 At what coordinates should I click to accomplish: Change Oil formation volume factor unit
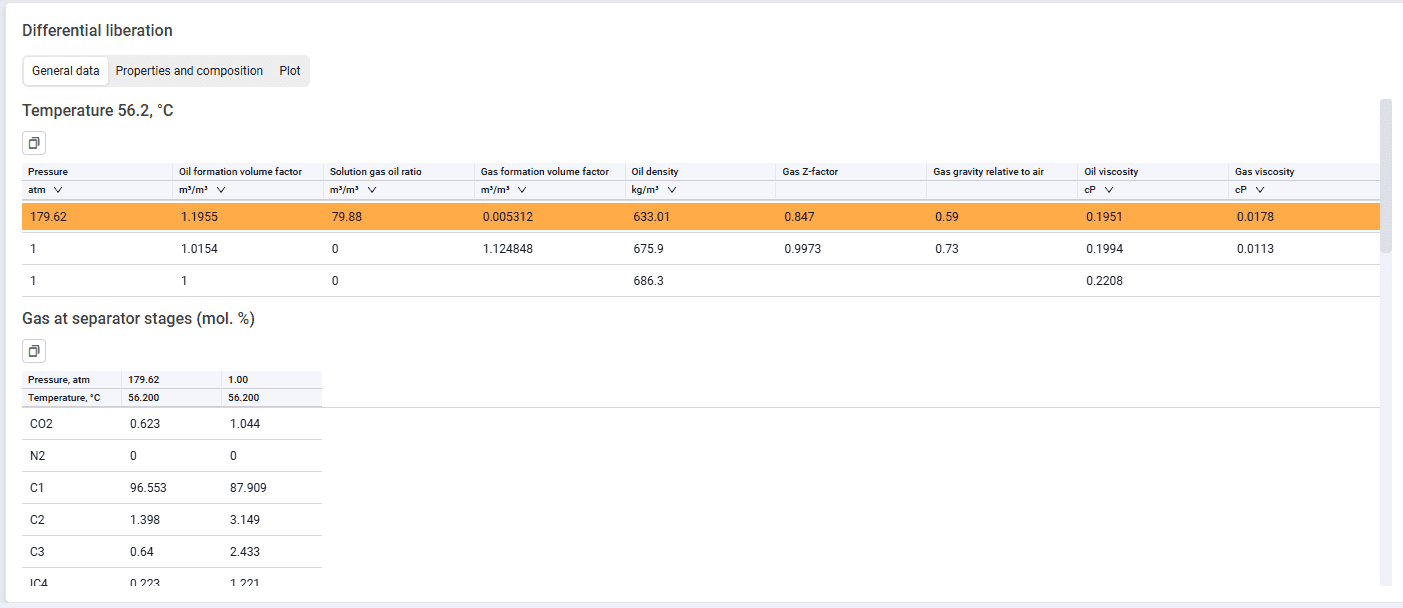[220, 190]
